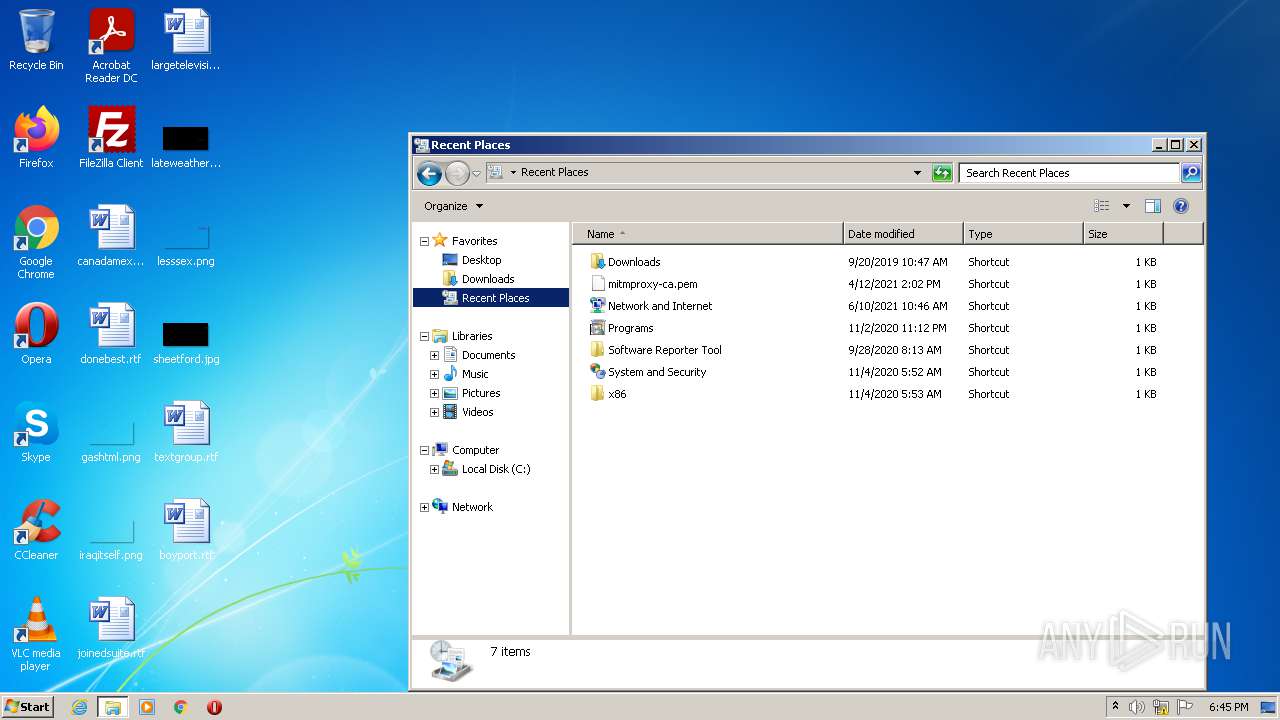Select Downloads under Favorites
This screenshot has width=1280, height=720.
click(487, 279)
